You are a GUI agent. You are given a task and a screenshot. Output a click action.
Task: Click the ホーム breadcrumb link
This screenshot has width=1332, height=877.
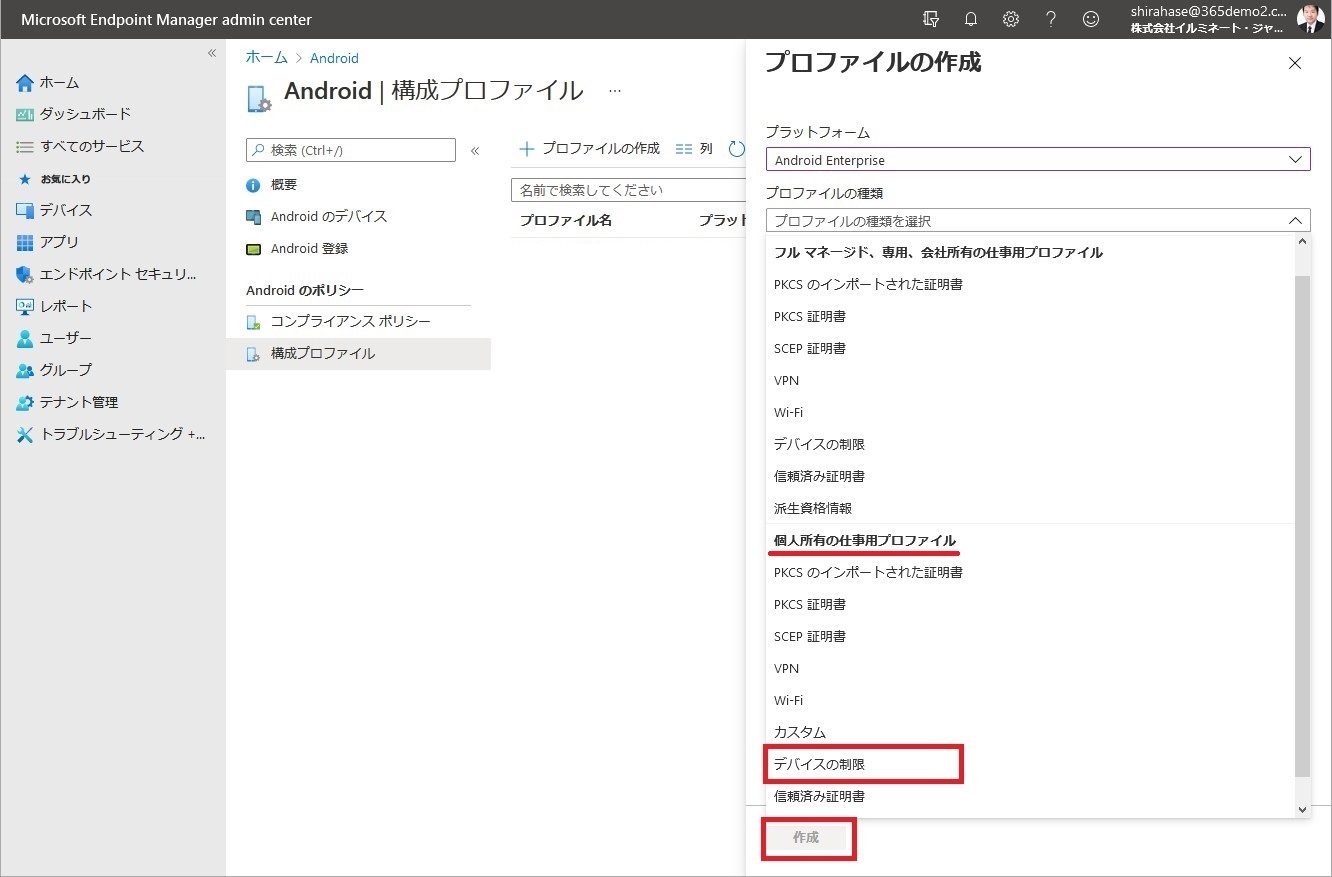(x=267, y=58)
